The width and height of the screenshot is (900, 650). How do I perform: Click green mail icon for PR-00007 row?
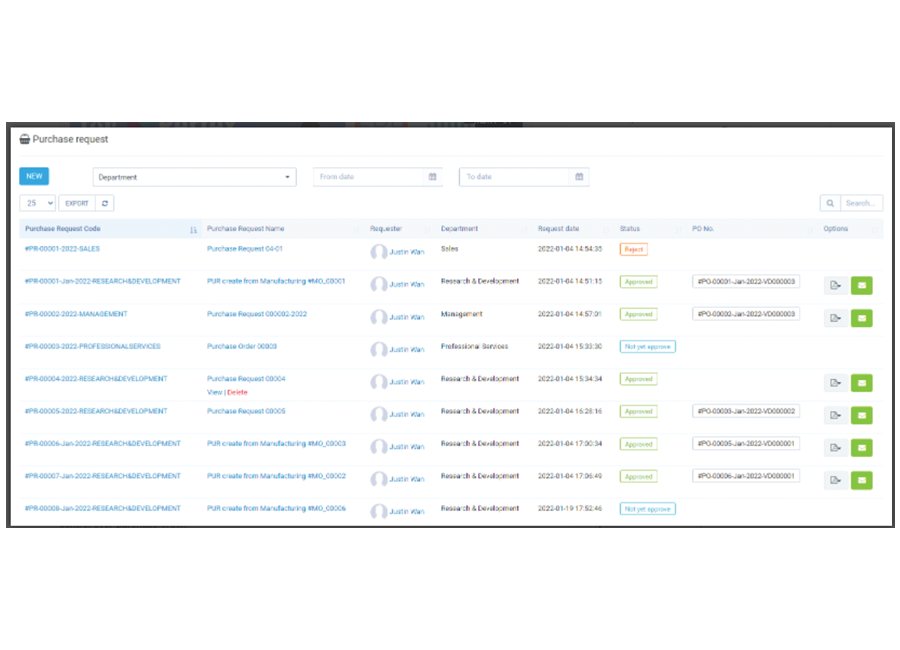[861, 480]
